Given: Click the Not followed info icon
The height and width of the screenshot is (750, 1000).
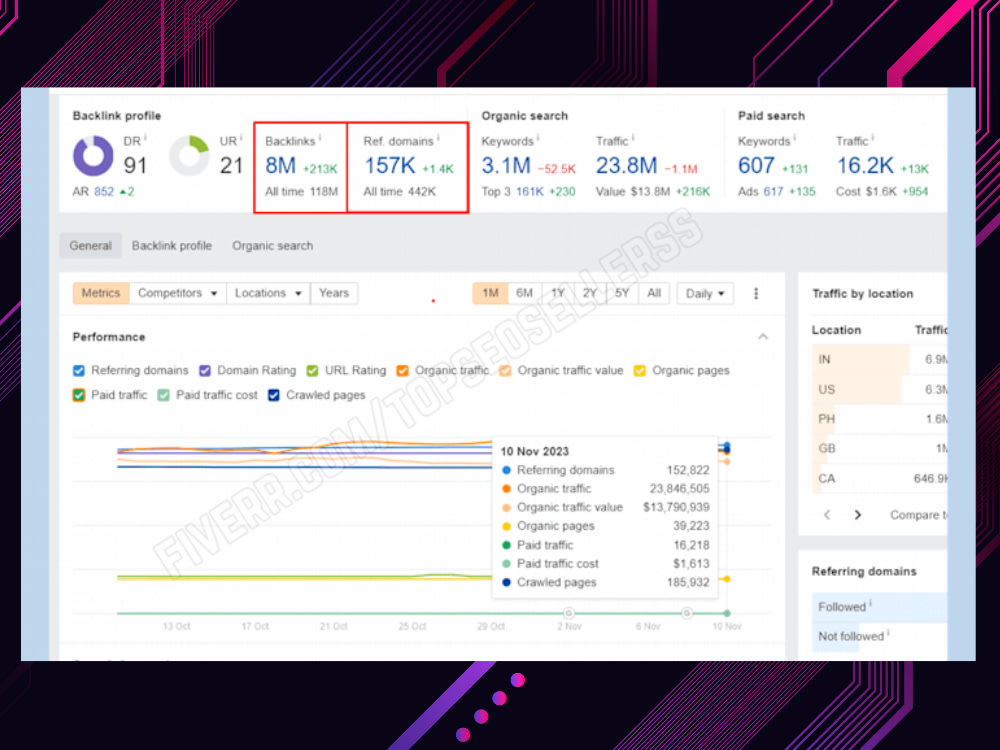Looking at the screenshot, I should coord(888,633).
